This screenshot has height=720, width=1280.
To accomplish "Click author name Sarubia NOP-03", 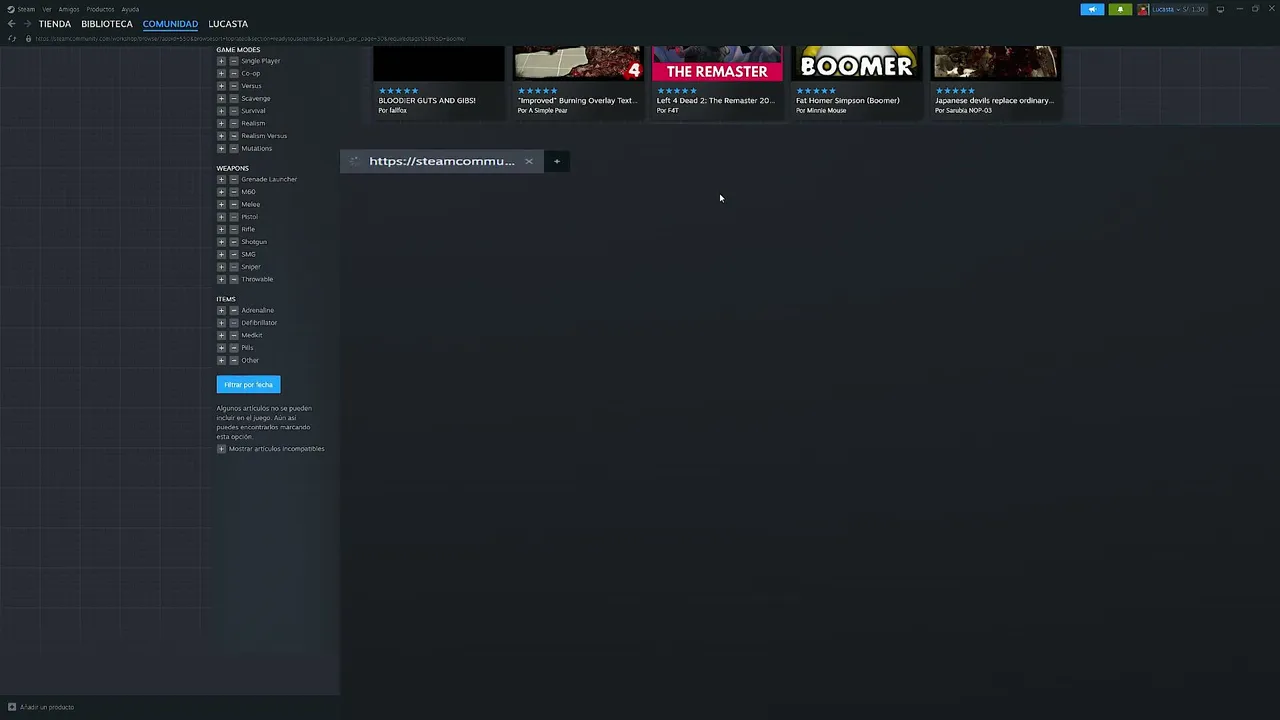I will coord(967,110).
